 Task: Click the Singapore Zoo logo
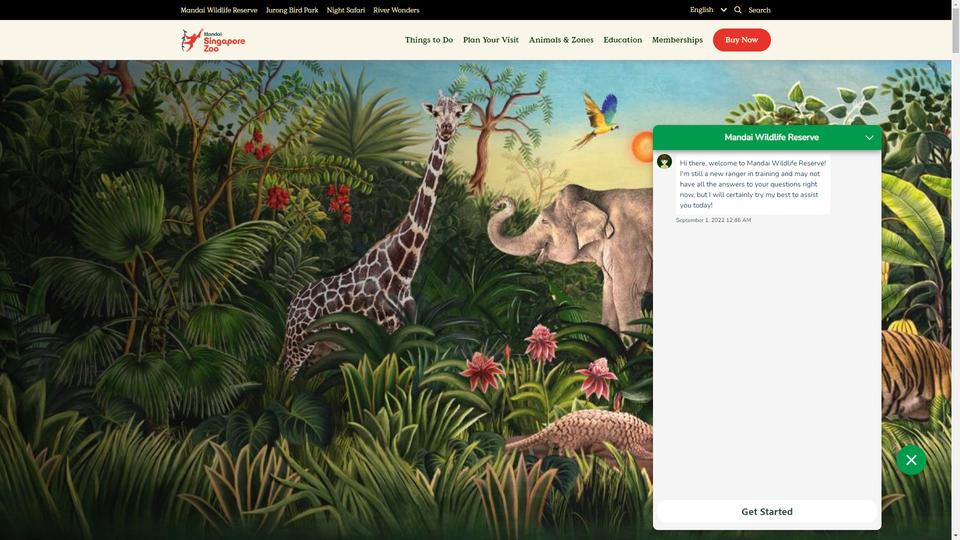[213, 40]
